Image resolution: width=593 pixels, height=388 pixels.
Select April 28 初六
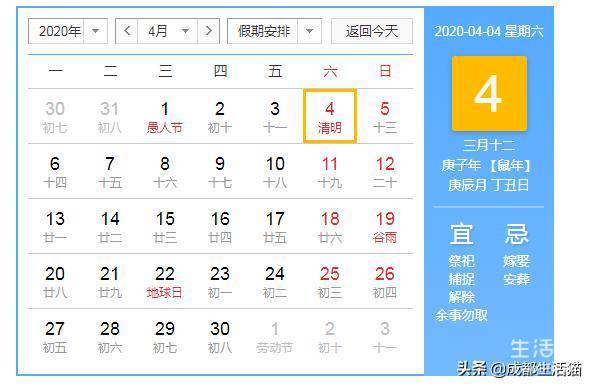110,336
